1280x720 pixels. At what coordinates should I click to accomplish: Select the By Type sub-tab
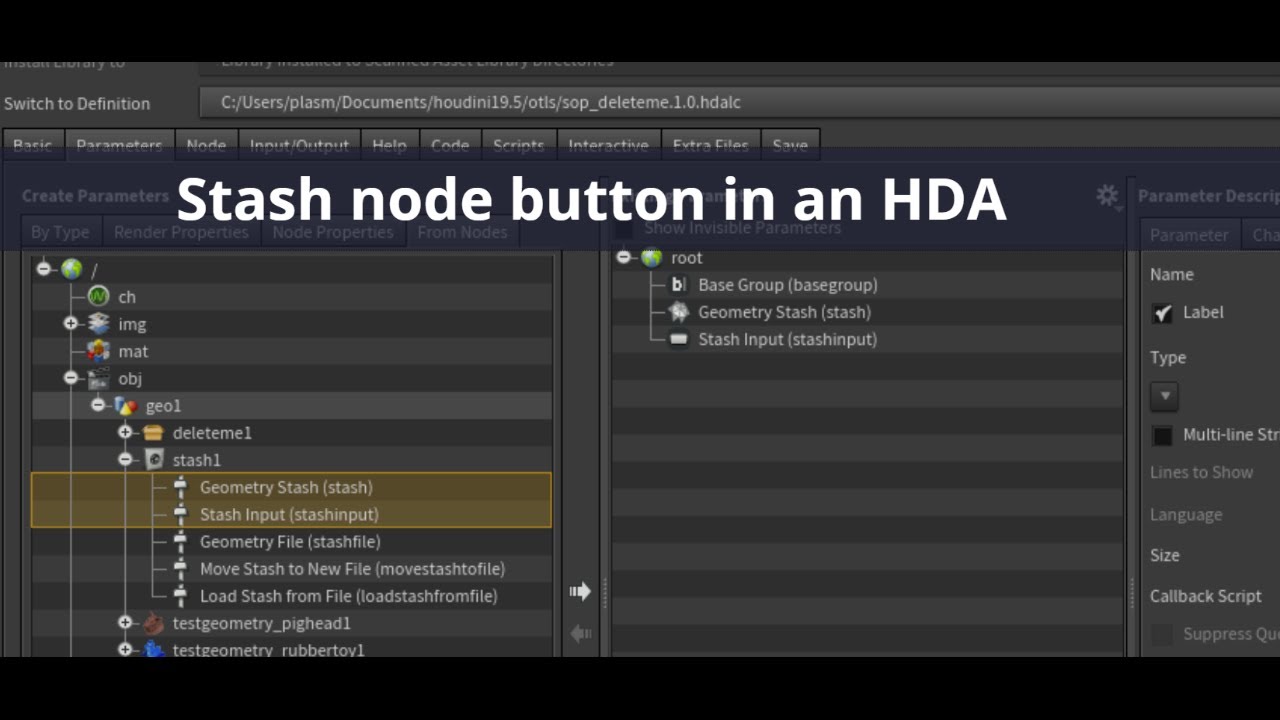pyautogui.click(x=60, y=232)
